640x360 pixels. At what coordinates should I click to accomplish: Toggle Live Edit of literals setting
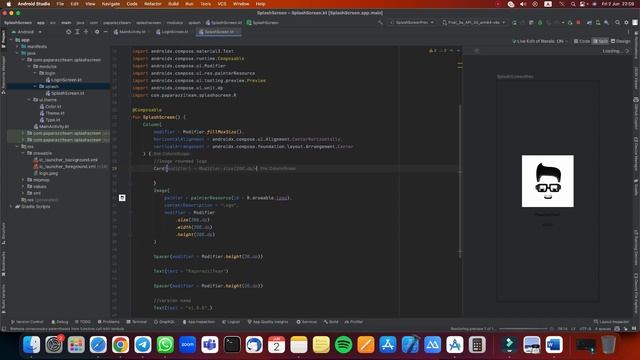[x=540, y=41]
